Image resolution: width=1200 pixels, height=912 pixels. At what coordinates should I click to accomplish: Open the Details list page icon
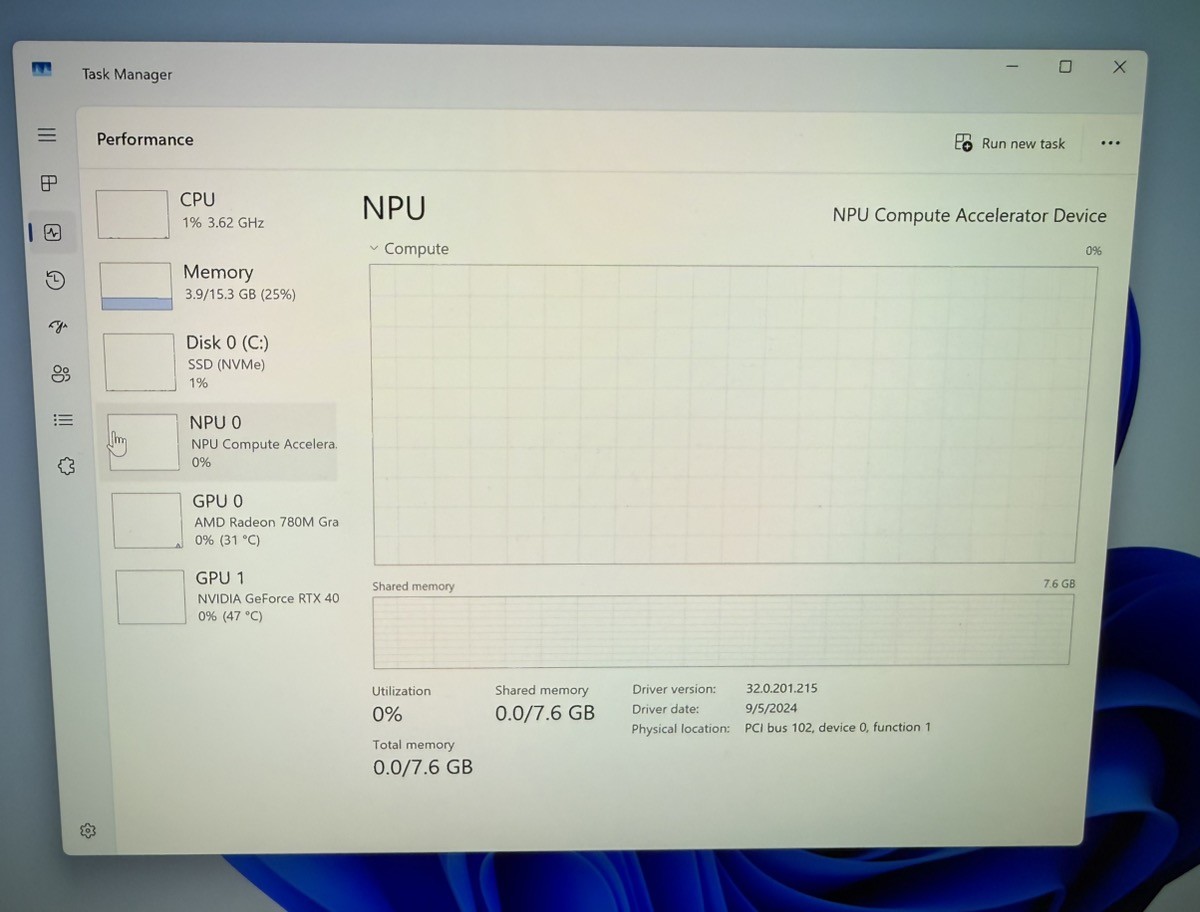point(63,420)
